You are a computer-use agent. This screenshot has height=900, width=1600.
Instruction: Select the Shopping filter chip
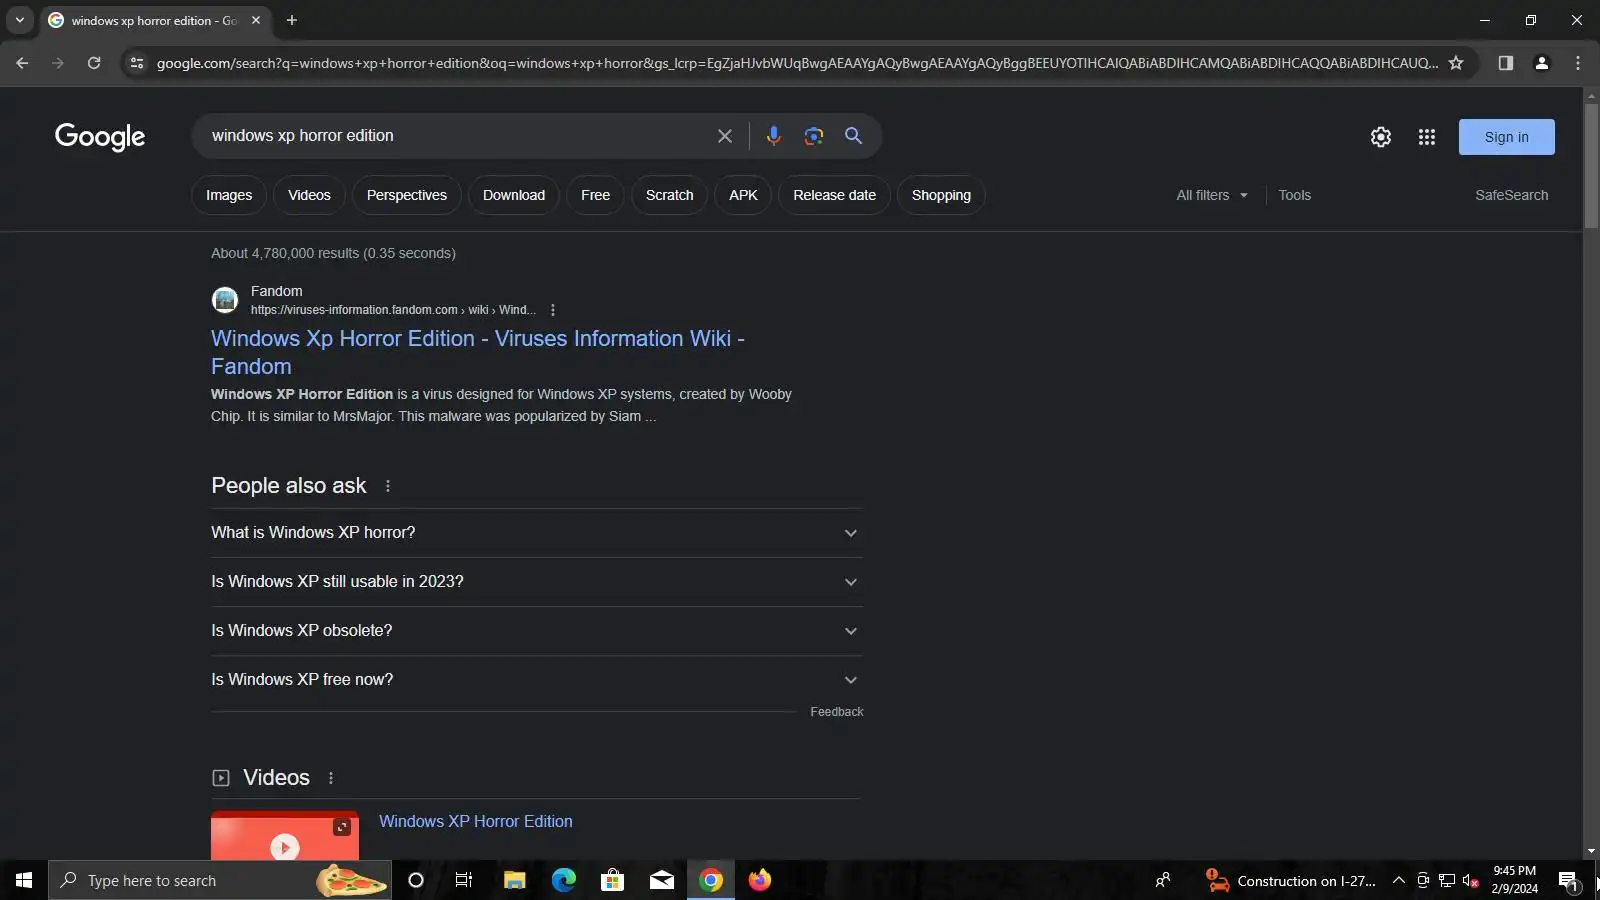tap(941, 195)
